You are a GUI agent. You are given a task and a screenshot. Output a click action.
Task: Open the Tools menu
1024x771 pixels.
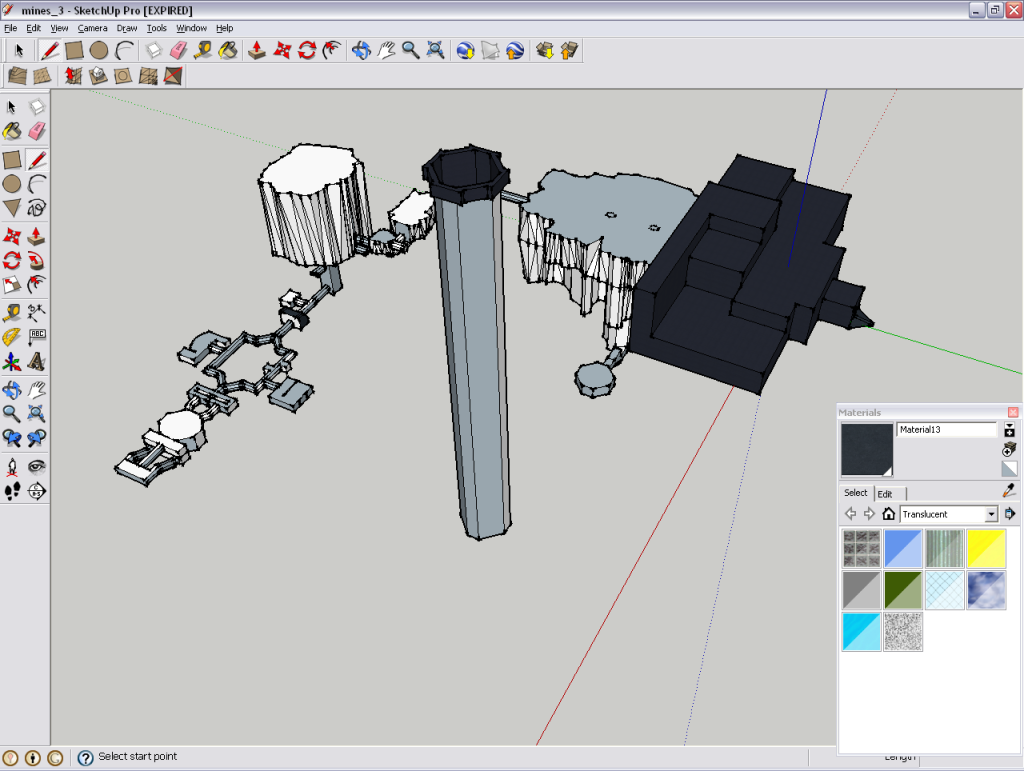click(x=156, y=28)
